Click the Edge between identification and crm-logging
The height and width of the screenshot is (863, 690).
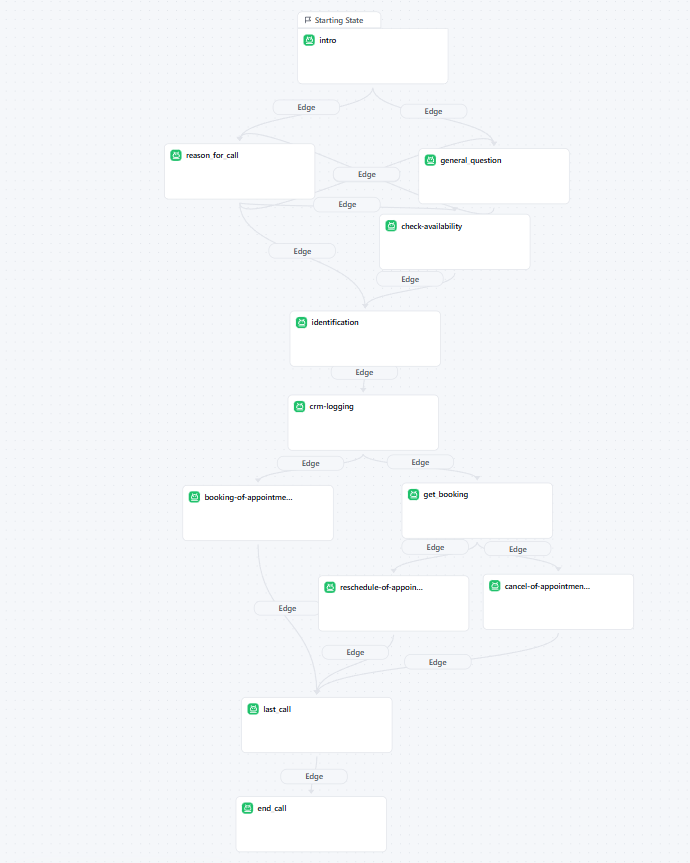pyautogui.click(x=364, y=372)
